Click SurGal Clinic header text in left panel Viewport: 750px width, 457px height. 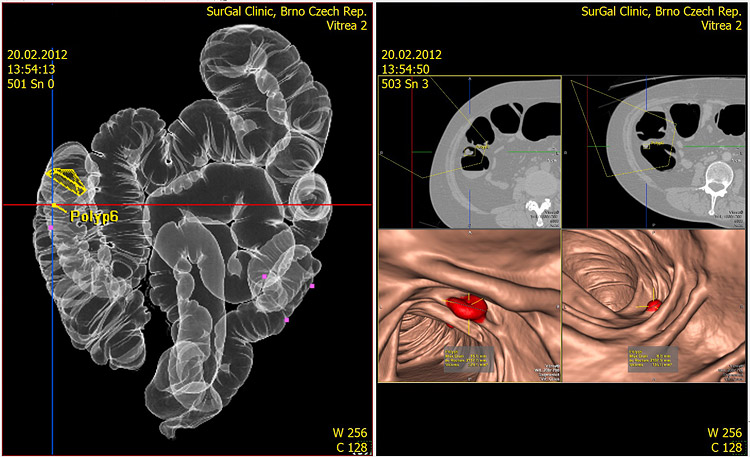282,12
